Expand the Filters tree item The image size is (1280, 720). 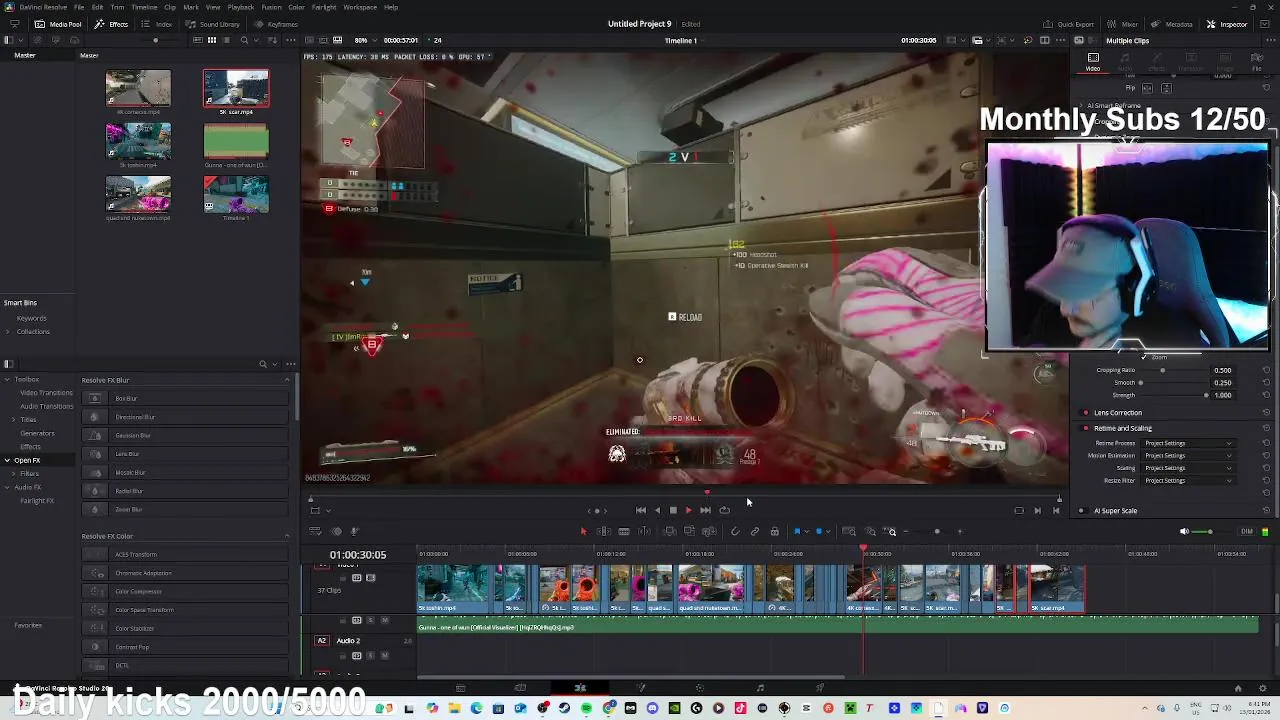(15, 474)
